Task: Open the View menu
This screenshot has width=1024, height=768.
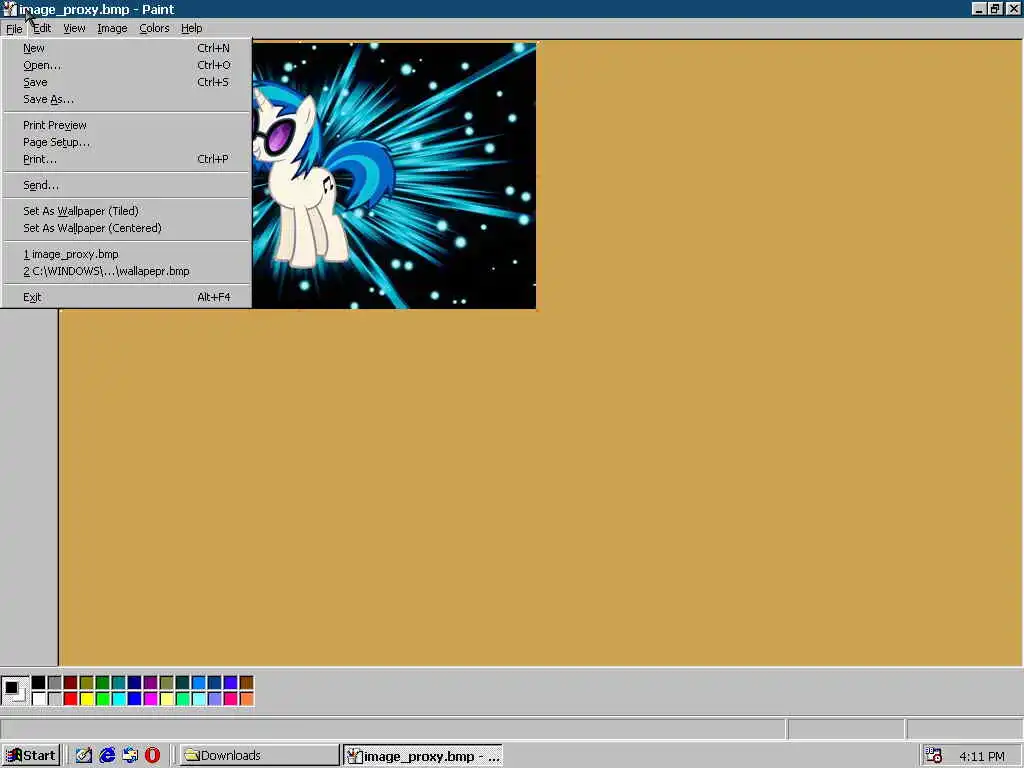Action: click(x=74, y=28)
